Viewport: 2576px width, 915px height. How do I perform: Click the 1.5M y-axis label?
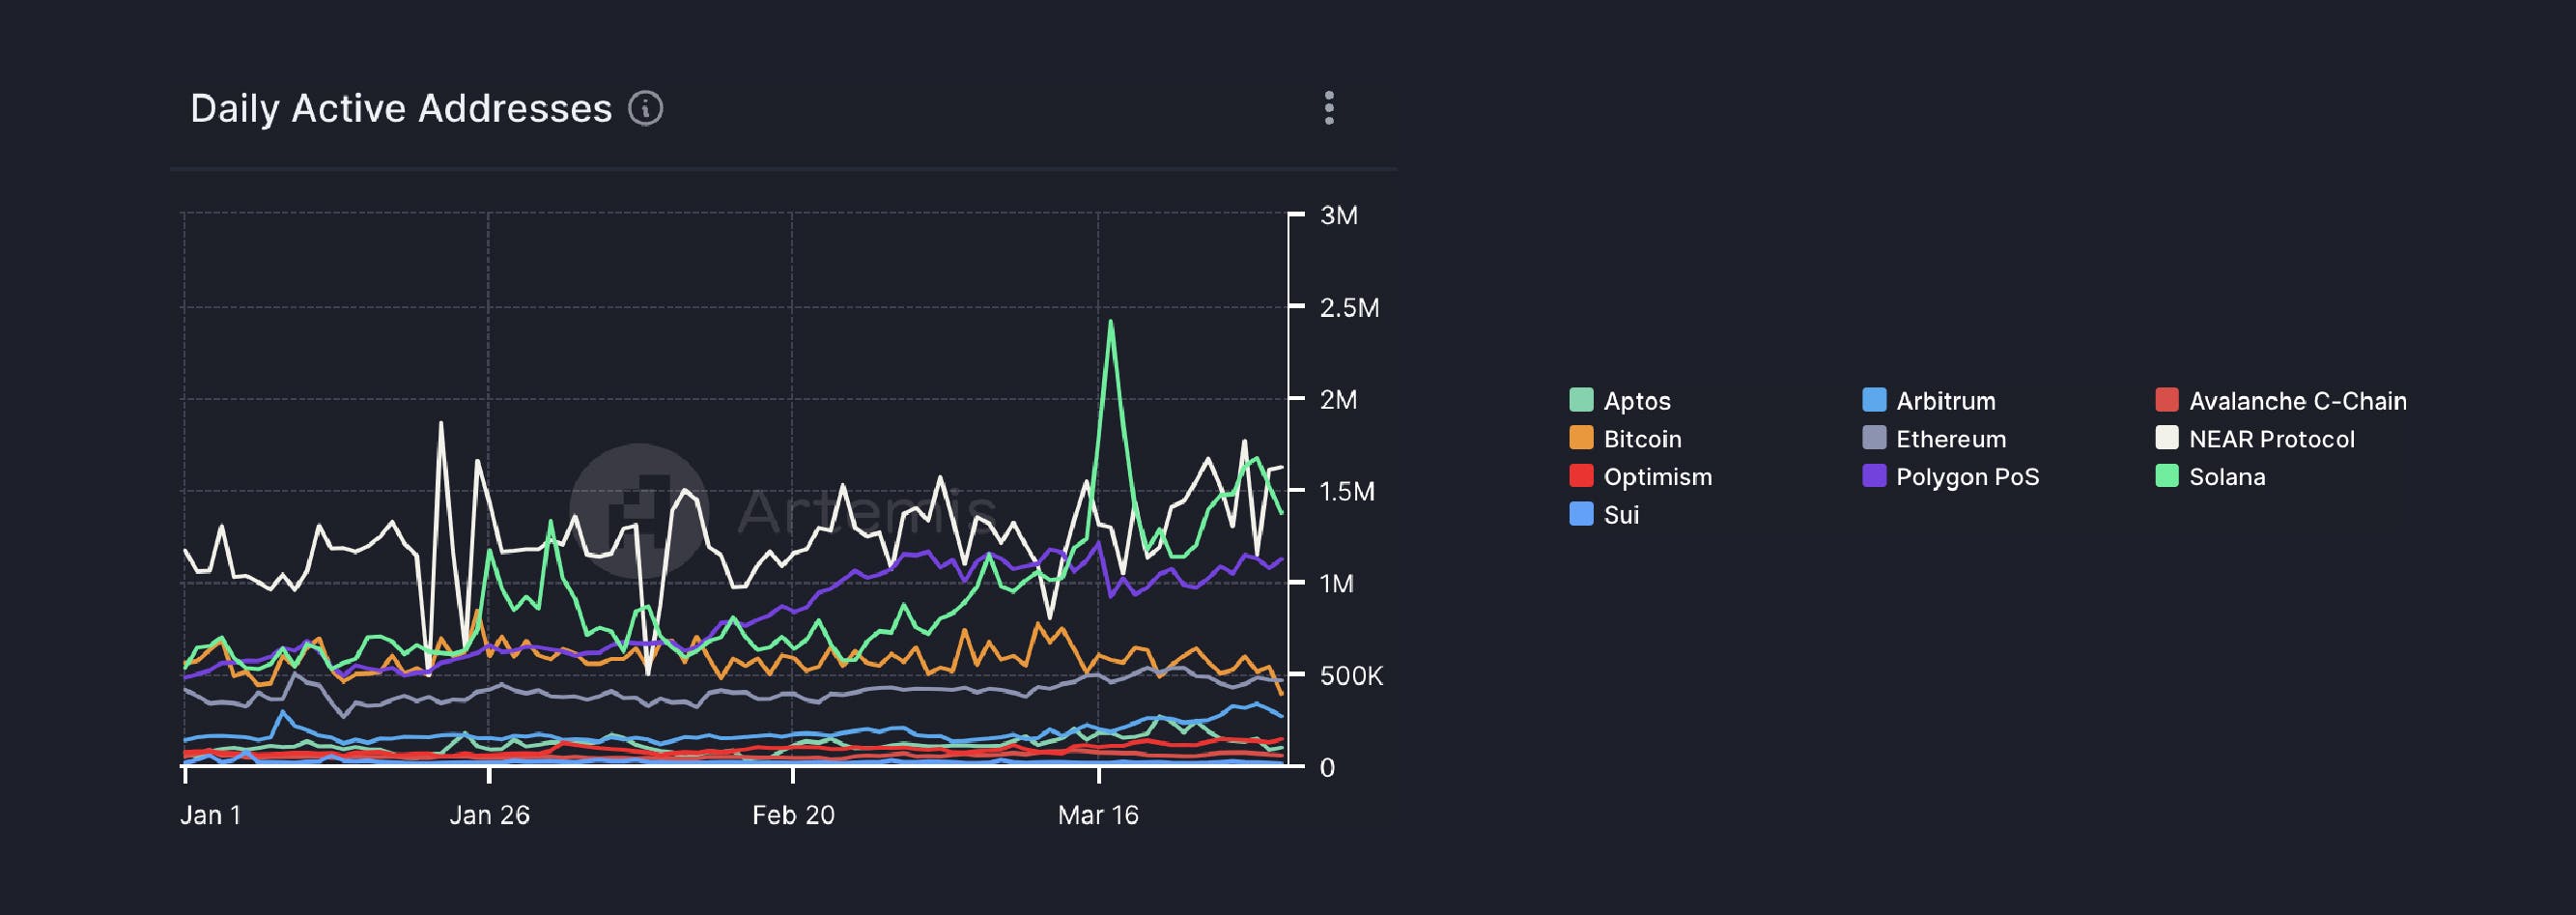tap(1347, 491)
